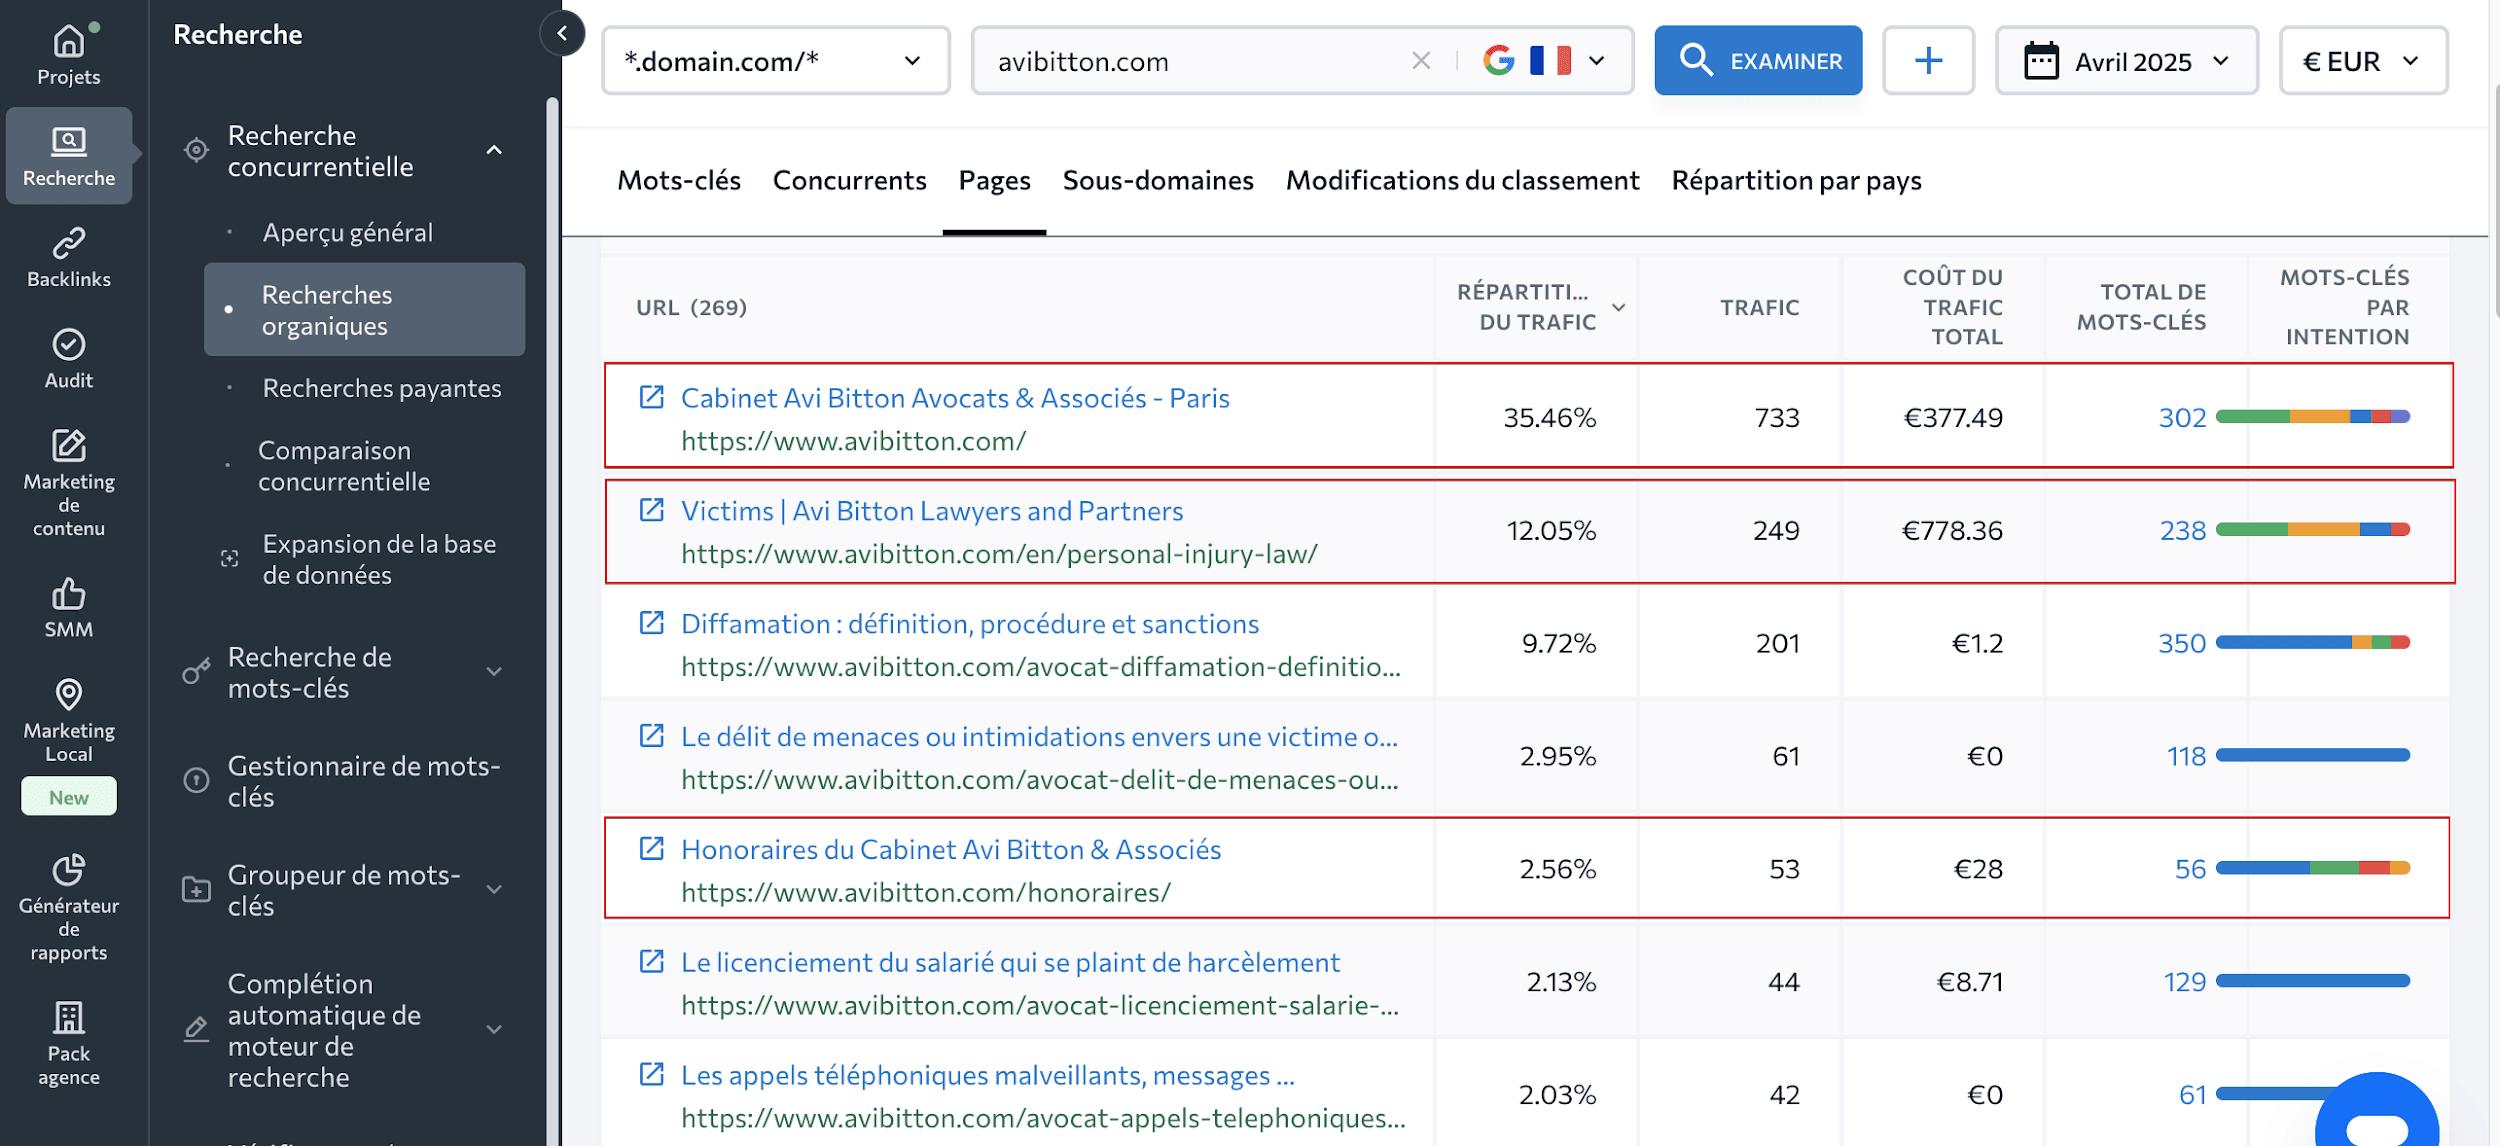The image size is (2500, 1146).
Task: Click the Gestionnaire de mots-clés icon
Action: coord(196,780)
